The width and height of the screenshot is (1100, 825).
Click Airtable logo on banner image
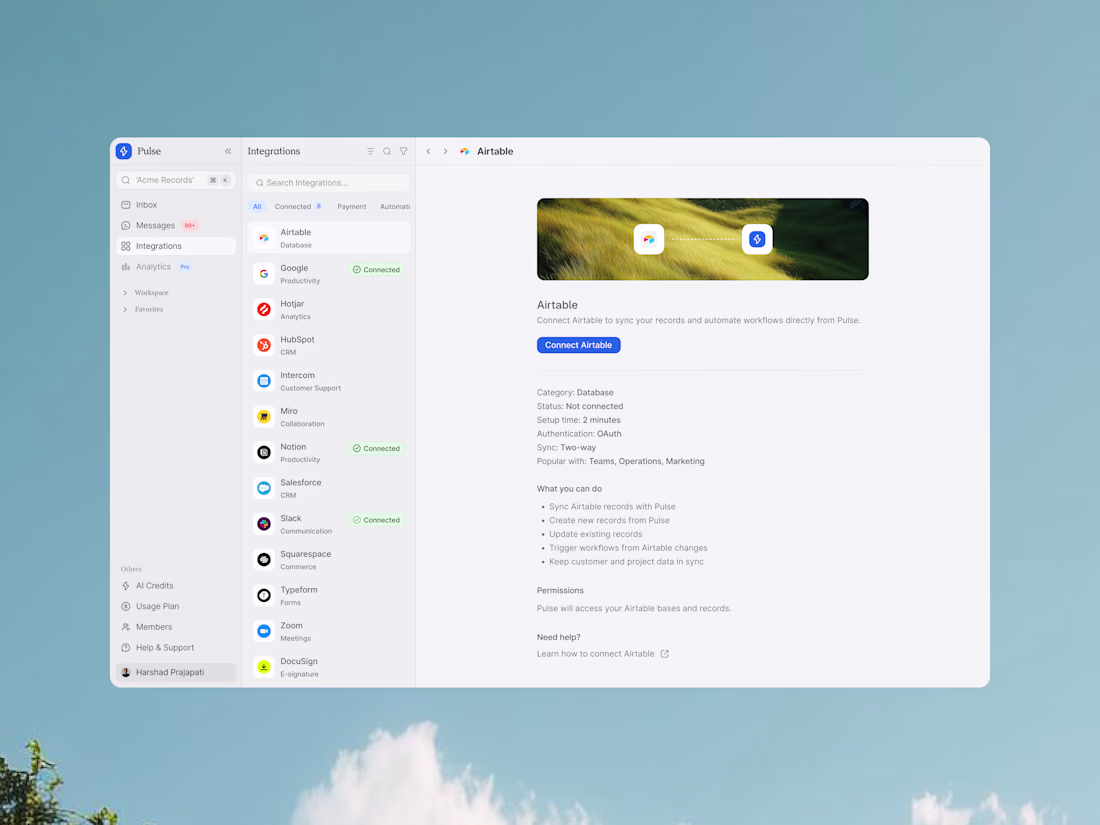tap(649, 239)
